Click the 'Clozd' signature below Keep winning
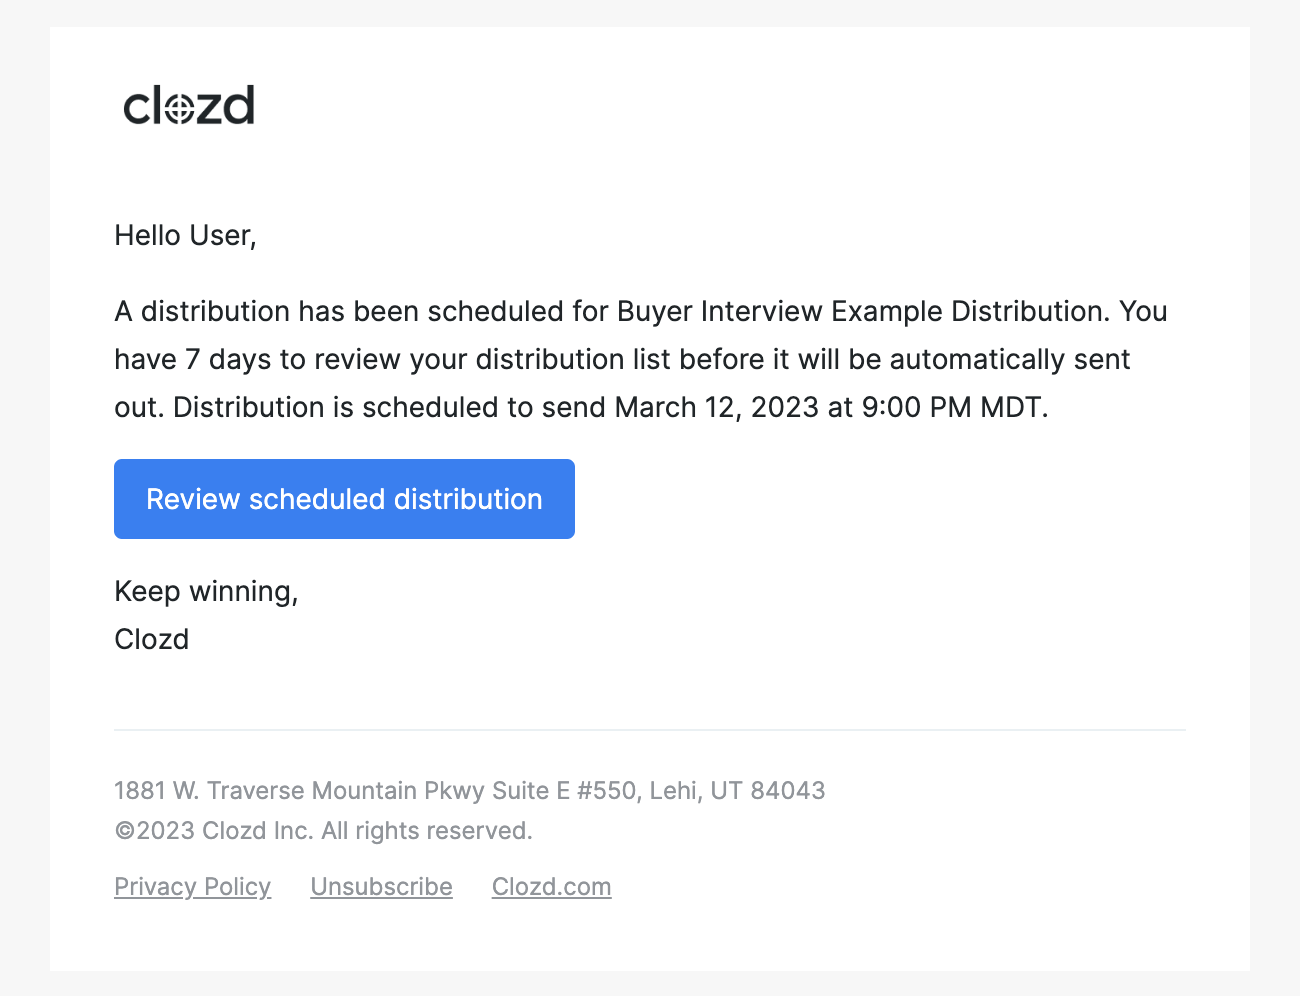 [x=151, y=639]
